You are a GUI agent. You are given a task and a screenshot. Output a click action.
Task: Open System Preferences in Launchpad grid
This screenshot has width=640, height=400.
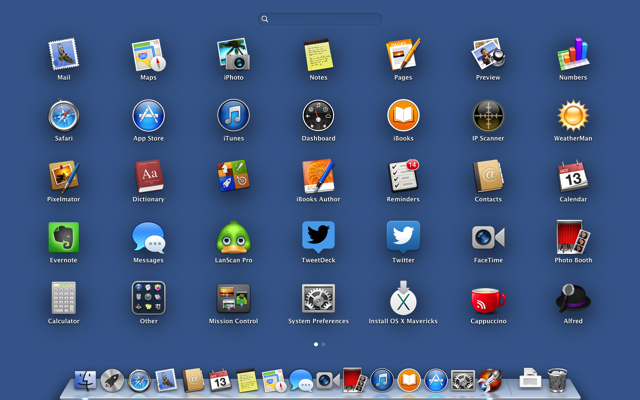[x=318, y=299]
